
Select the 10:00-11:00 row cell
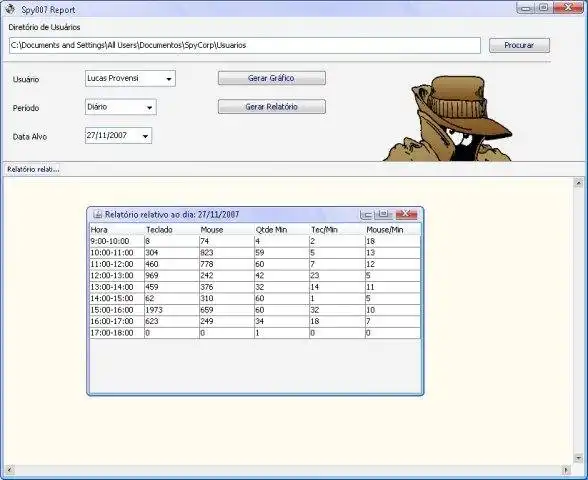click(117, 253)
